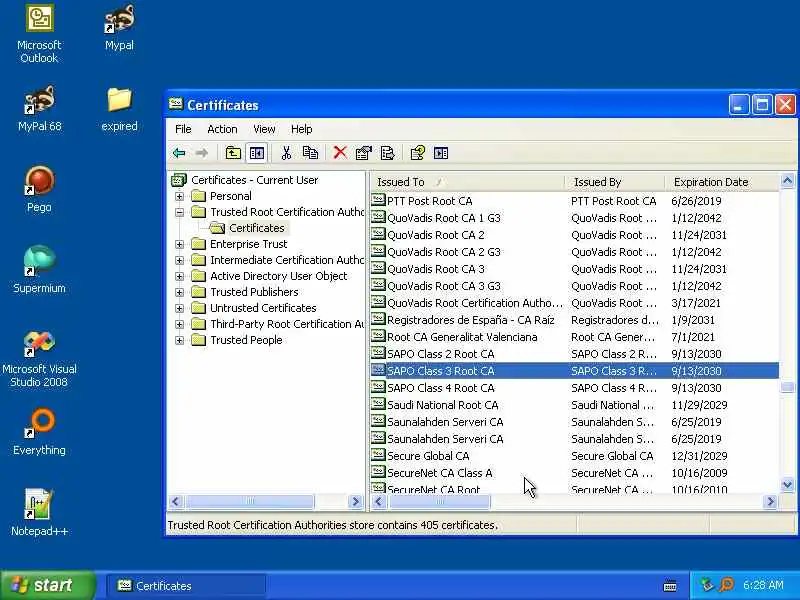Sort by the Issued By column header
This screenshot has height=600, width=800.
615,182
